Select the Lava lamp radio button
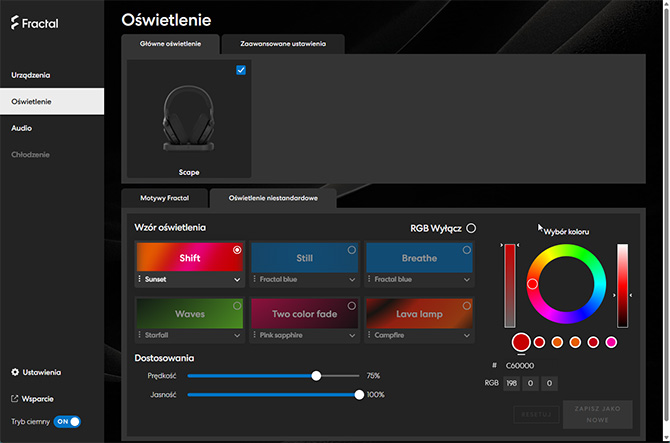Image resolution: width=670 pixels, height=443 pixels. click(x=467, y=306)
